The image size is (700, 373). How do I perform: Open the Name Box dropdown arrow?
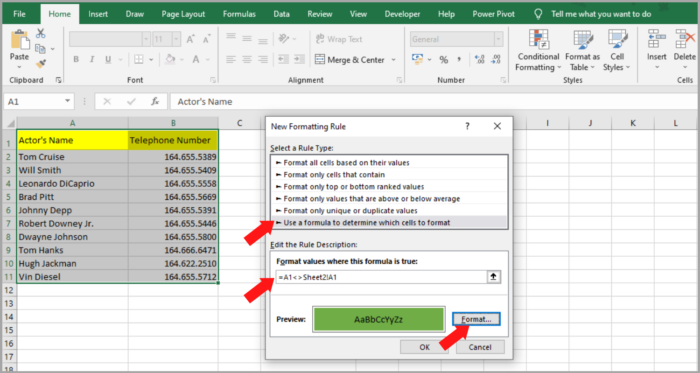tap(68, 101)
